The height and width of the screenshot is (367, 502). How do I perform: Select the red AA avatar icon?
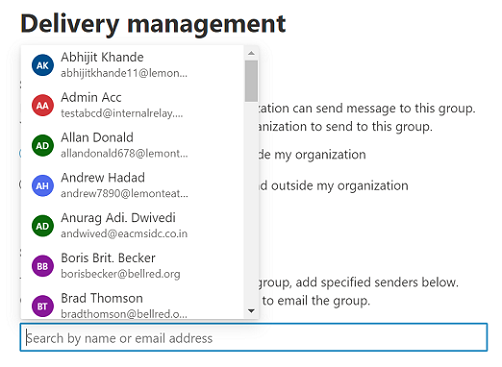[43, 106]
